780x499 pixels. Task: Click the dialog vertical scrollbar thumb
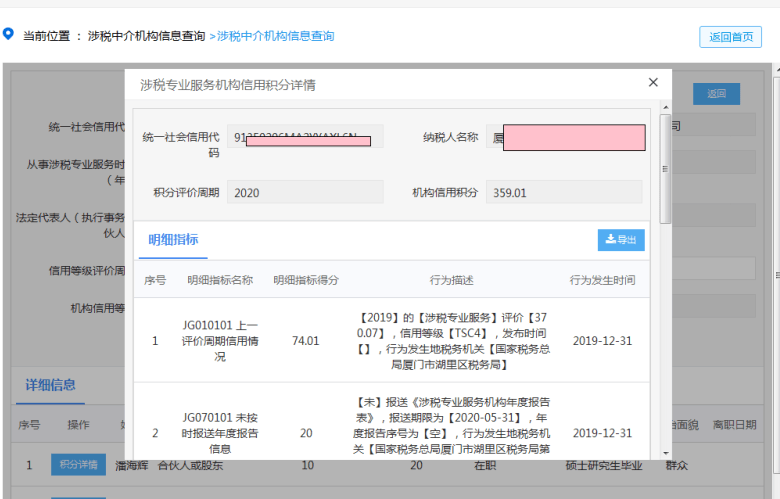[665, 169]
